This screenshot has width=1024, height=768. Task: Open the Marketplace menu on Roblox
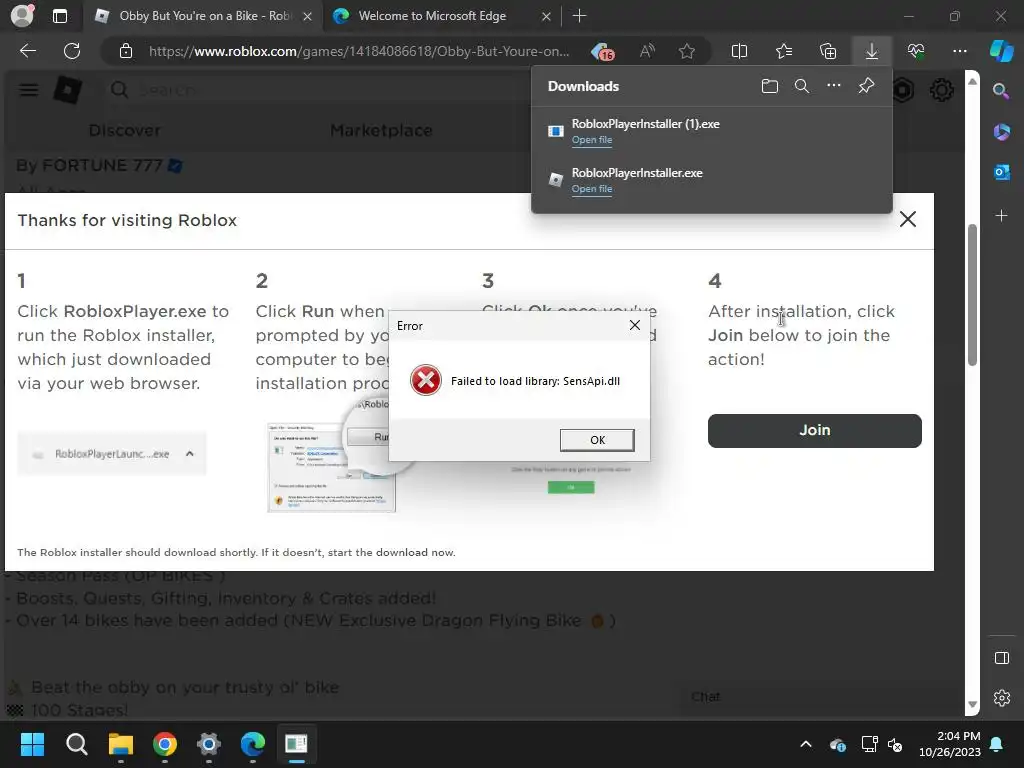click(x=381, y=131)
